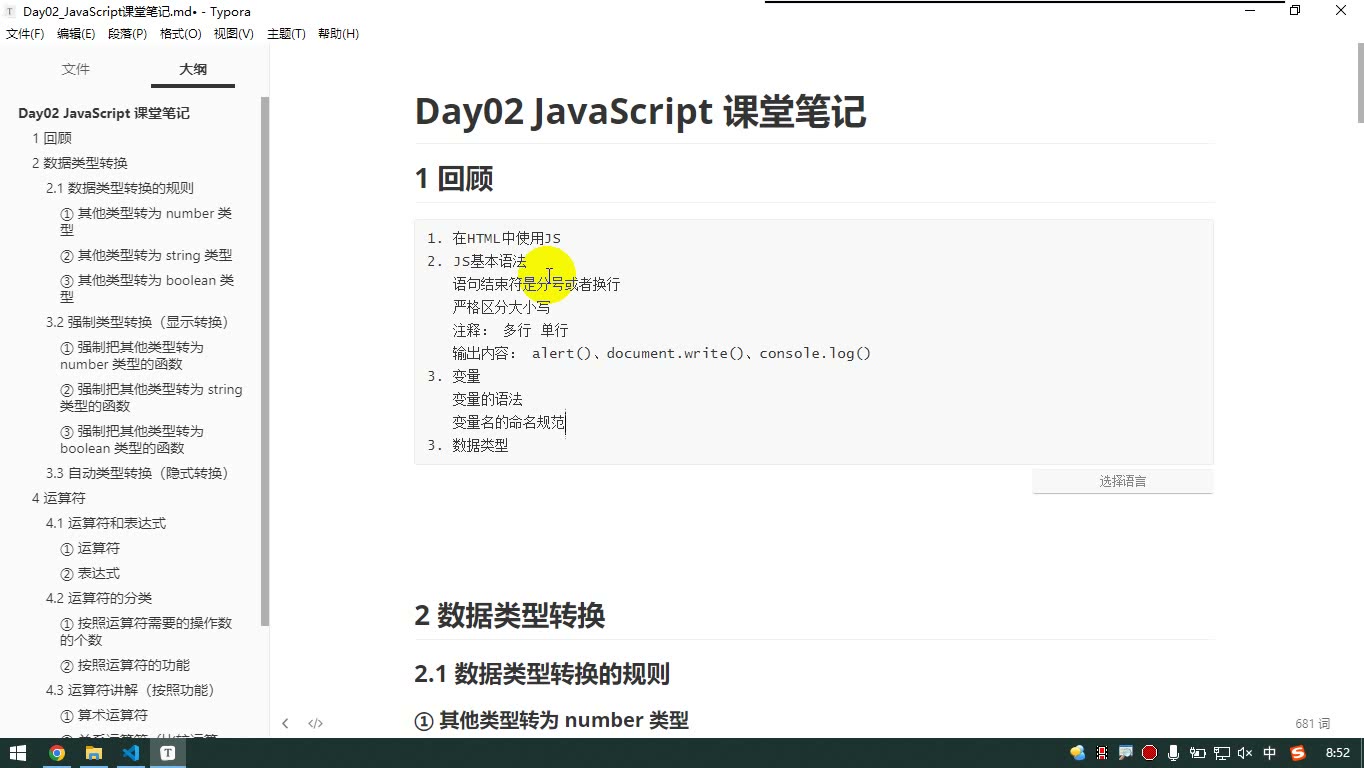
Task: Click the sidebar outline scrollbar
Action: [x=264, y=361]
